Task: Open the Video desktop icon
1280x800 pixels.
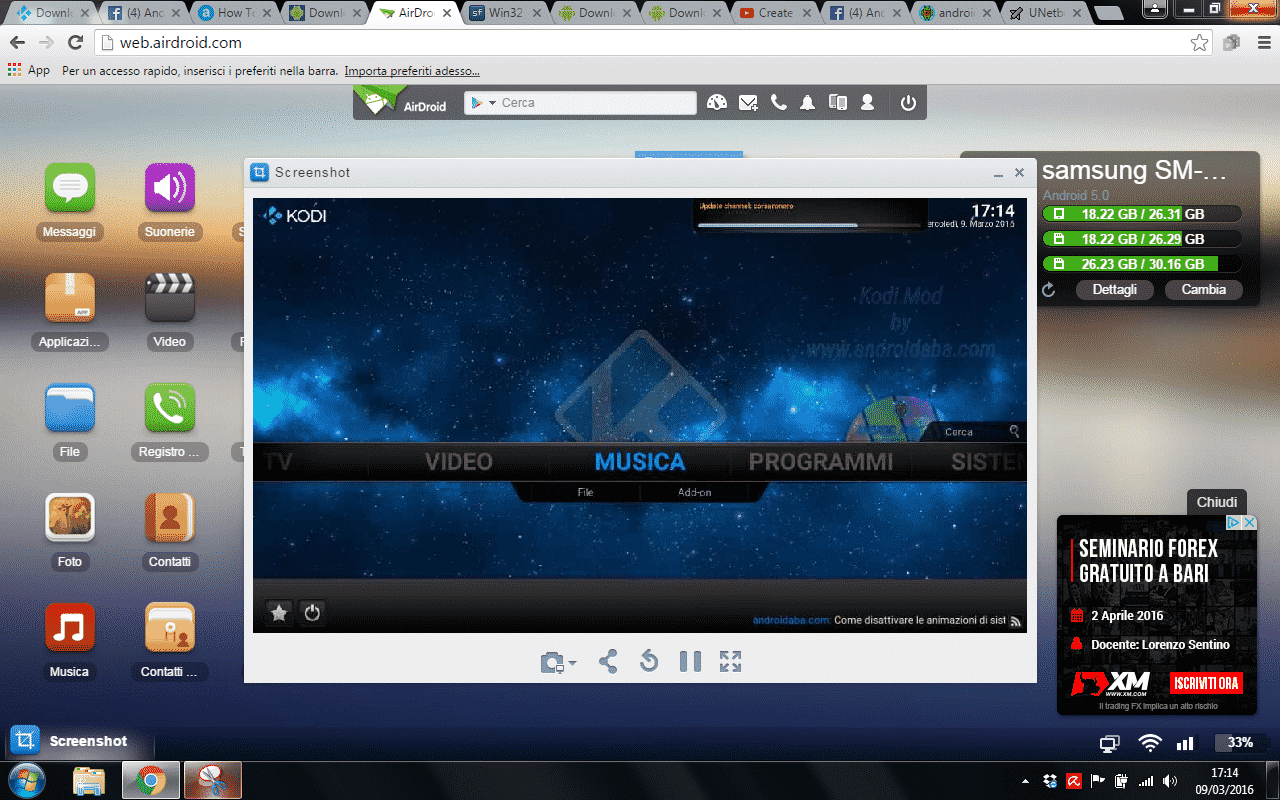Action: 170,298
